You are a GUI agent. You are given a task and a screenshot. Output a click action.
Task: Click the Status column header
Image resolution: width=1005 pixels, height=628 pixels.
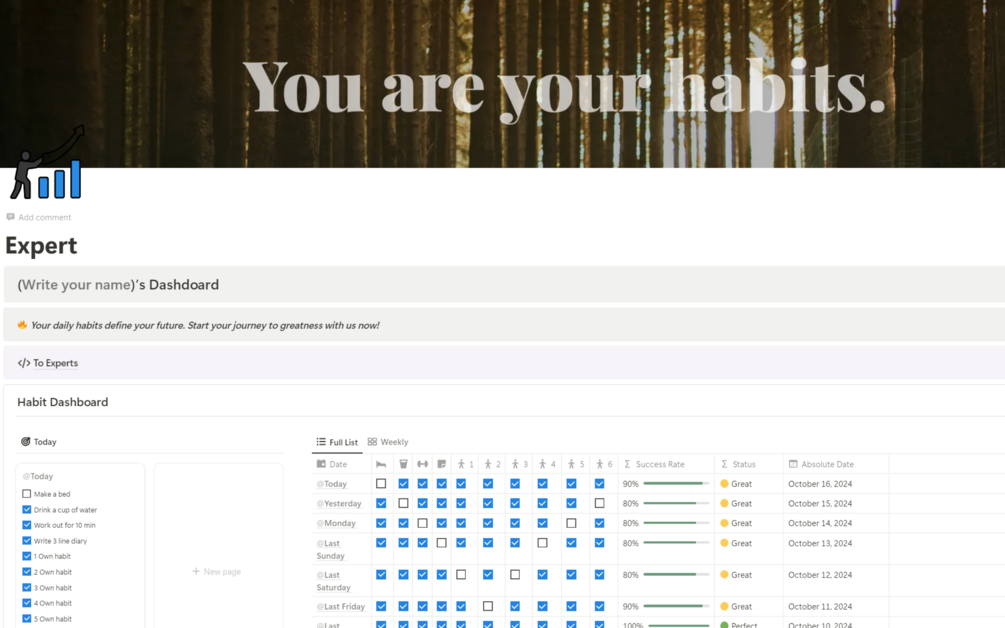(x=749, y=464)
